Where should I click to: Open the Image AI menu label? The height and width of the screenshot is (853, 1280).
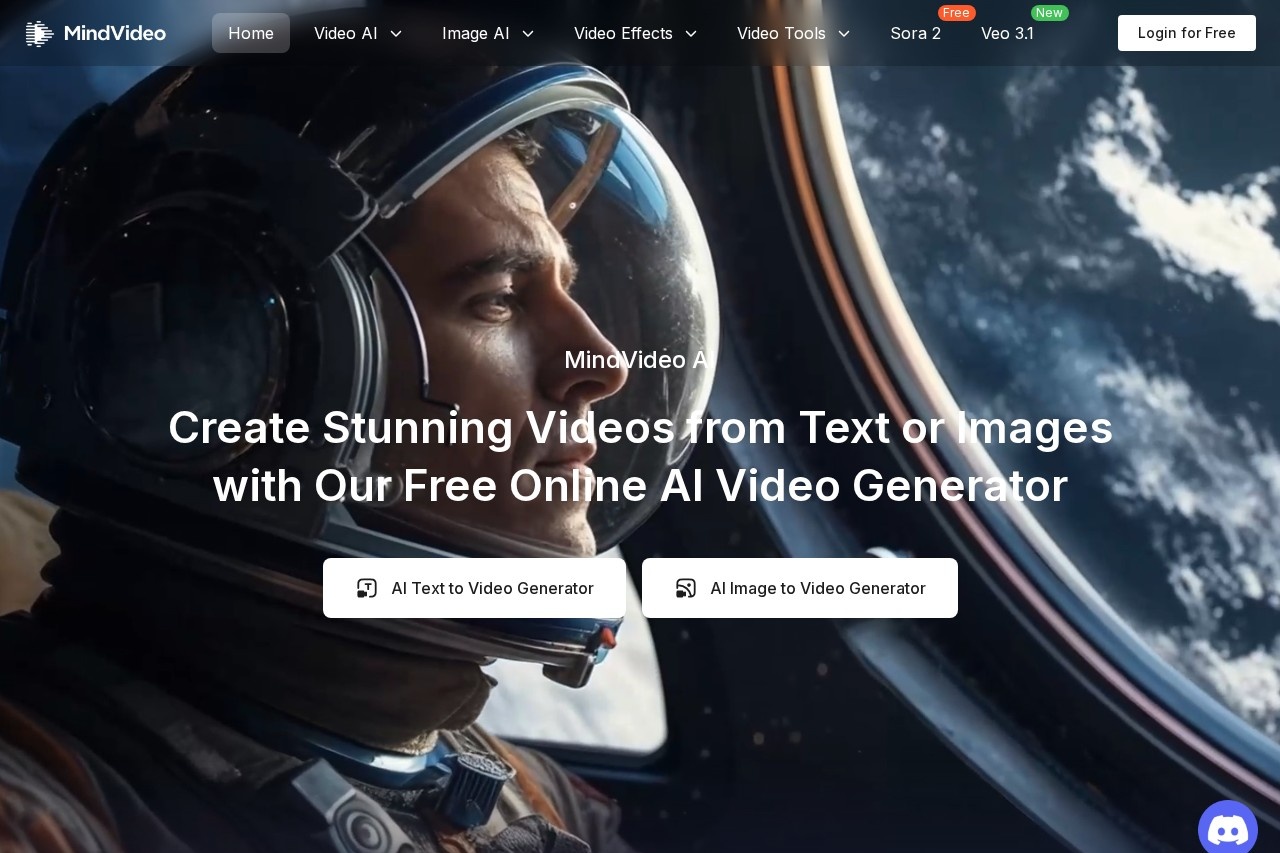coord(475,33)
